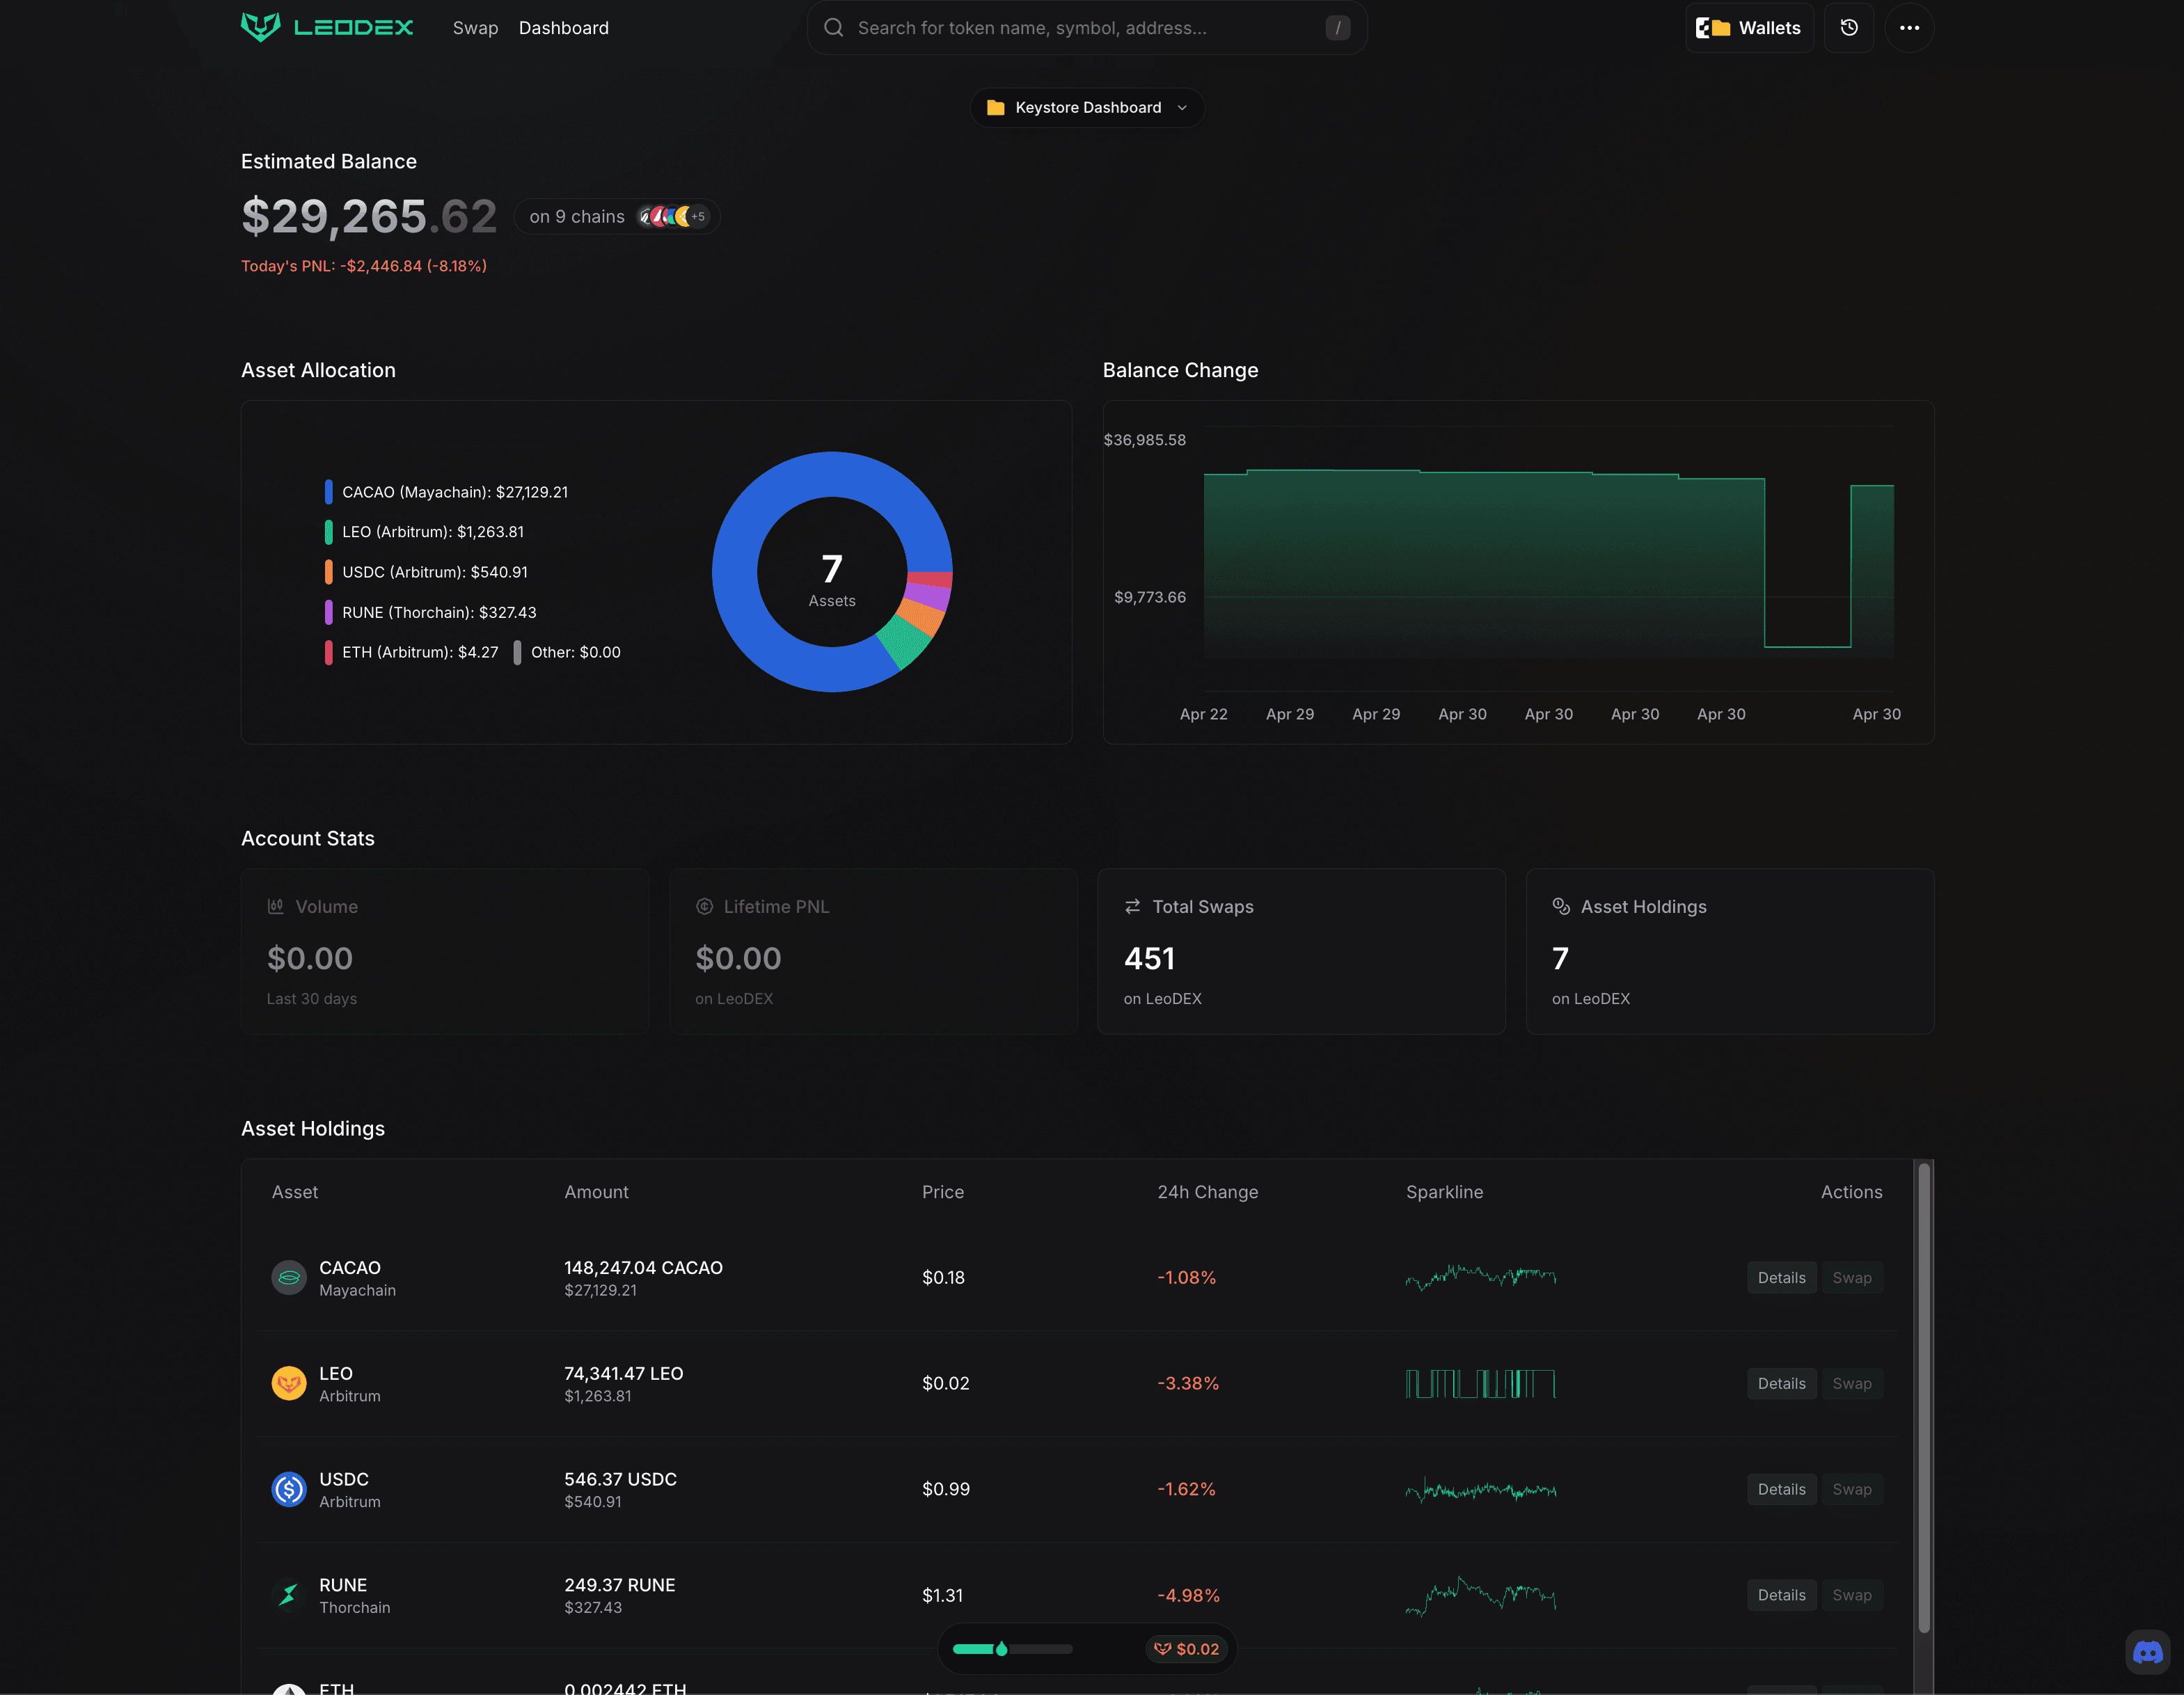Open the Dashboard tab

[x=563, y=28]
